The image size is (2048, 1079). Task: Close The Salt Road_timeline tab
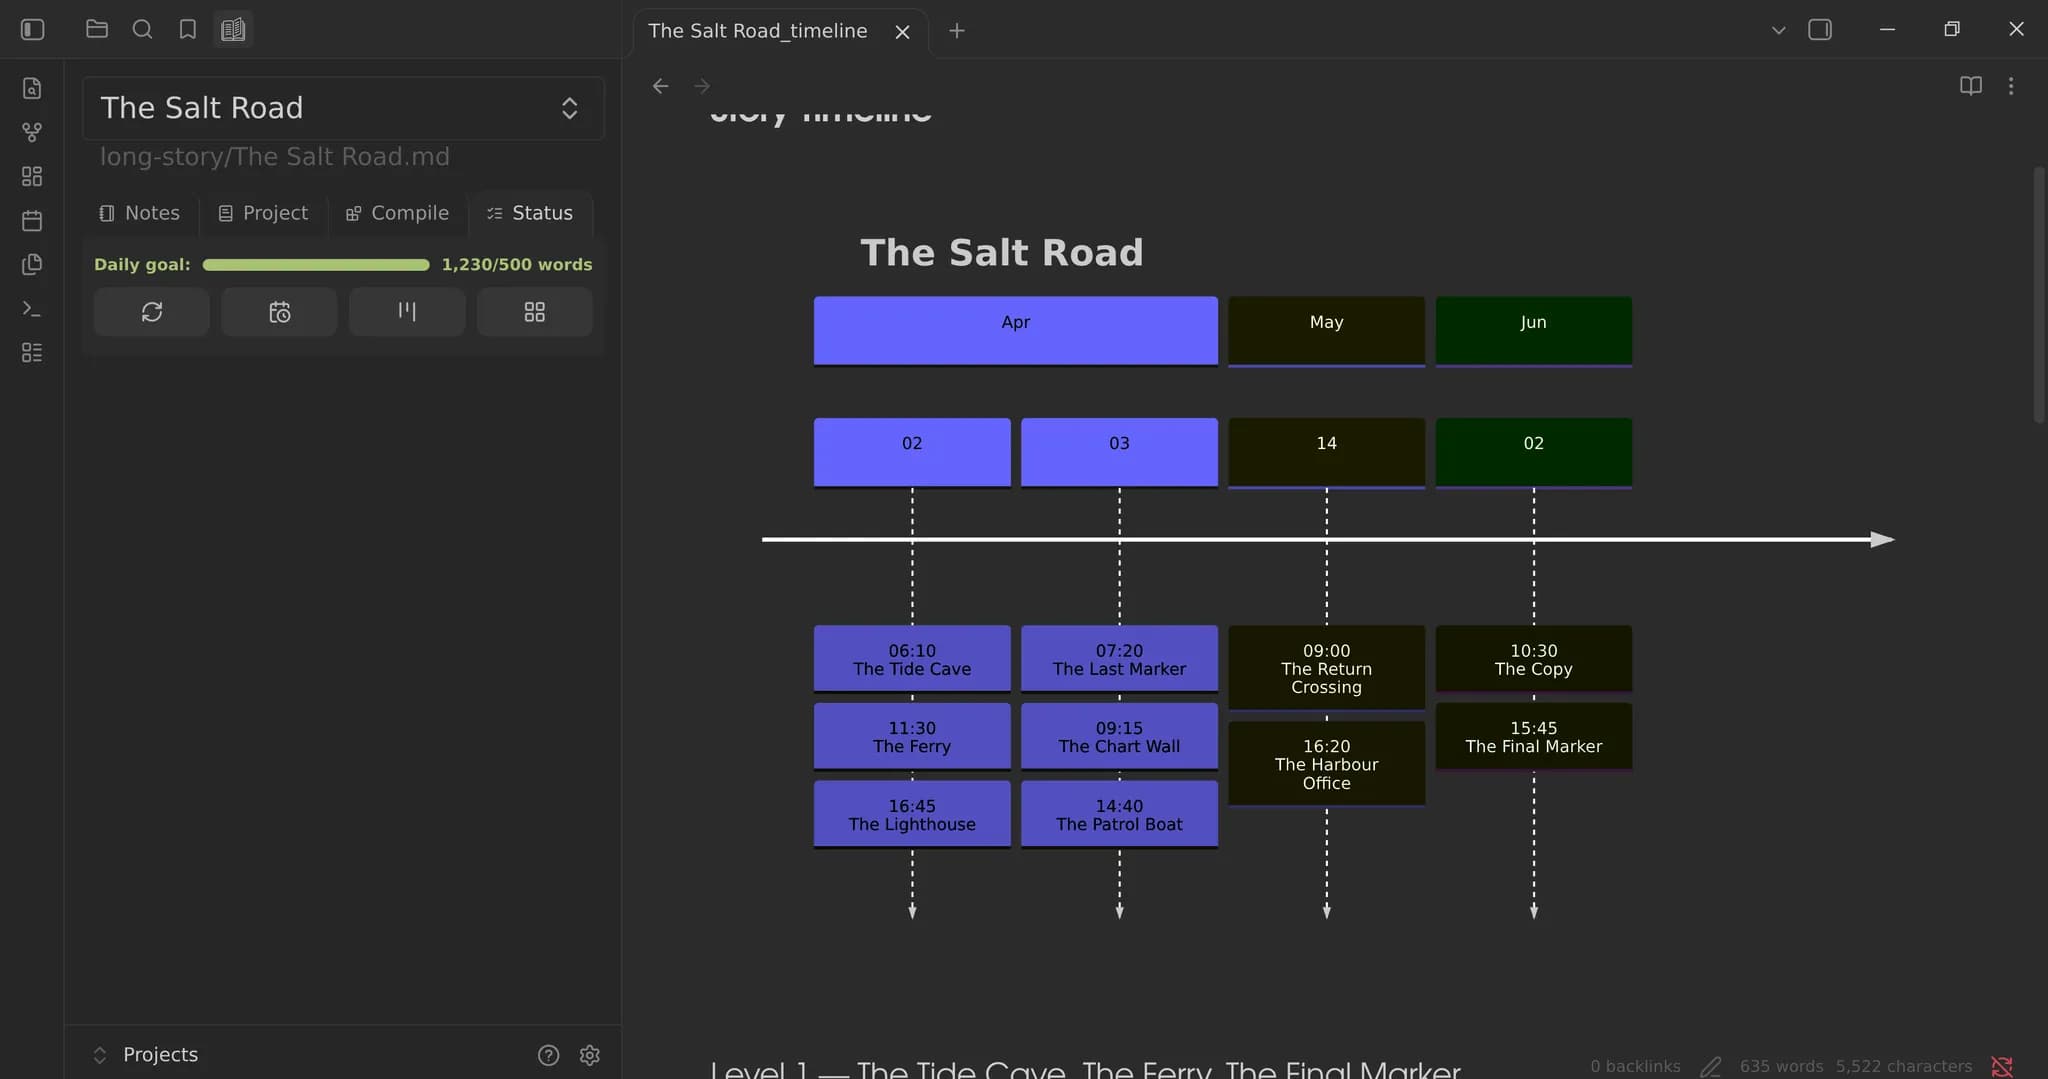pos(902,32)
